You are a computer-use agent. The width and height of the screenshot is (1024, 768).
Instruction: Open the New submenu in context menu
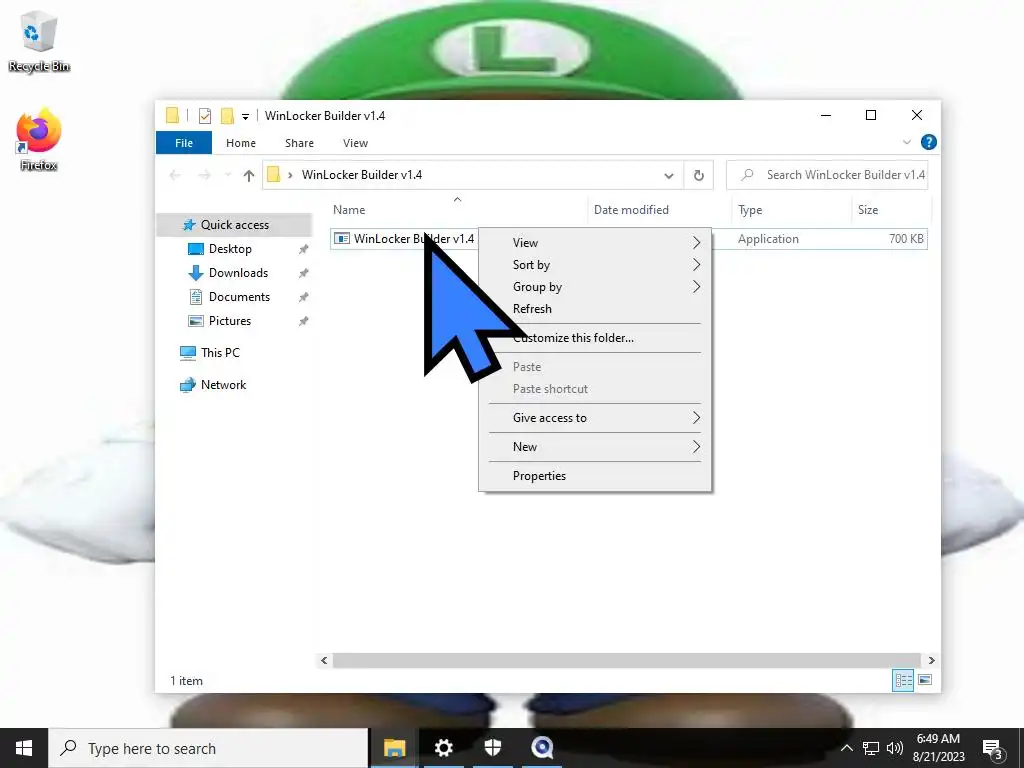point(595,447)
